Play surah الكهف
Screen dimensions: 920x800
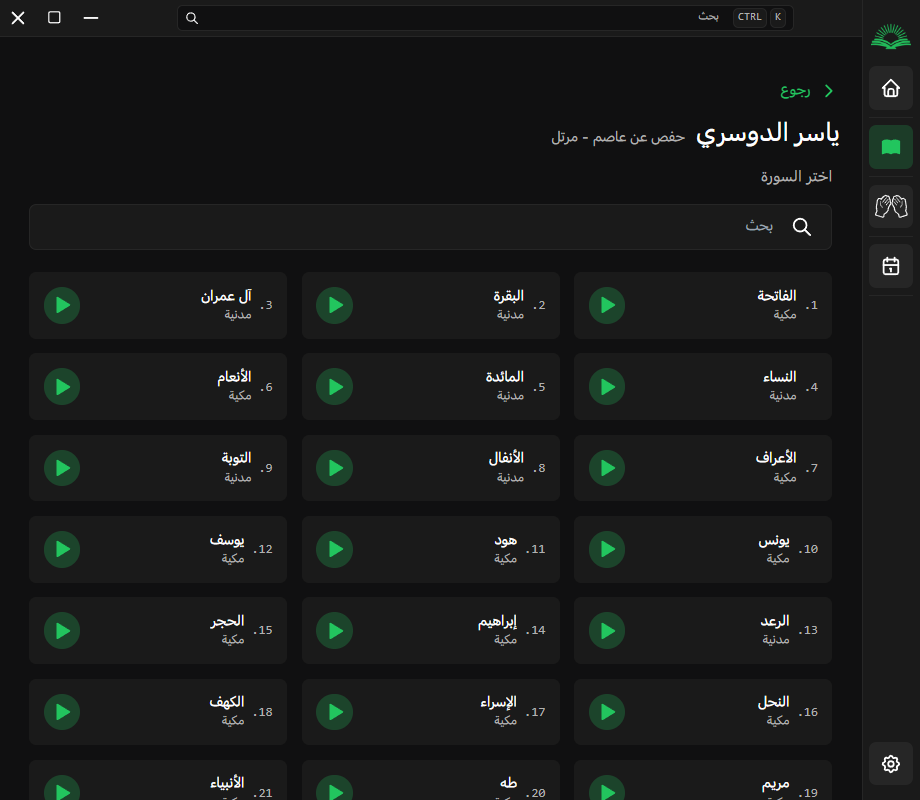click(x=62, y=712)
